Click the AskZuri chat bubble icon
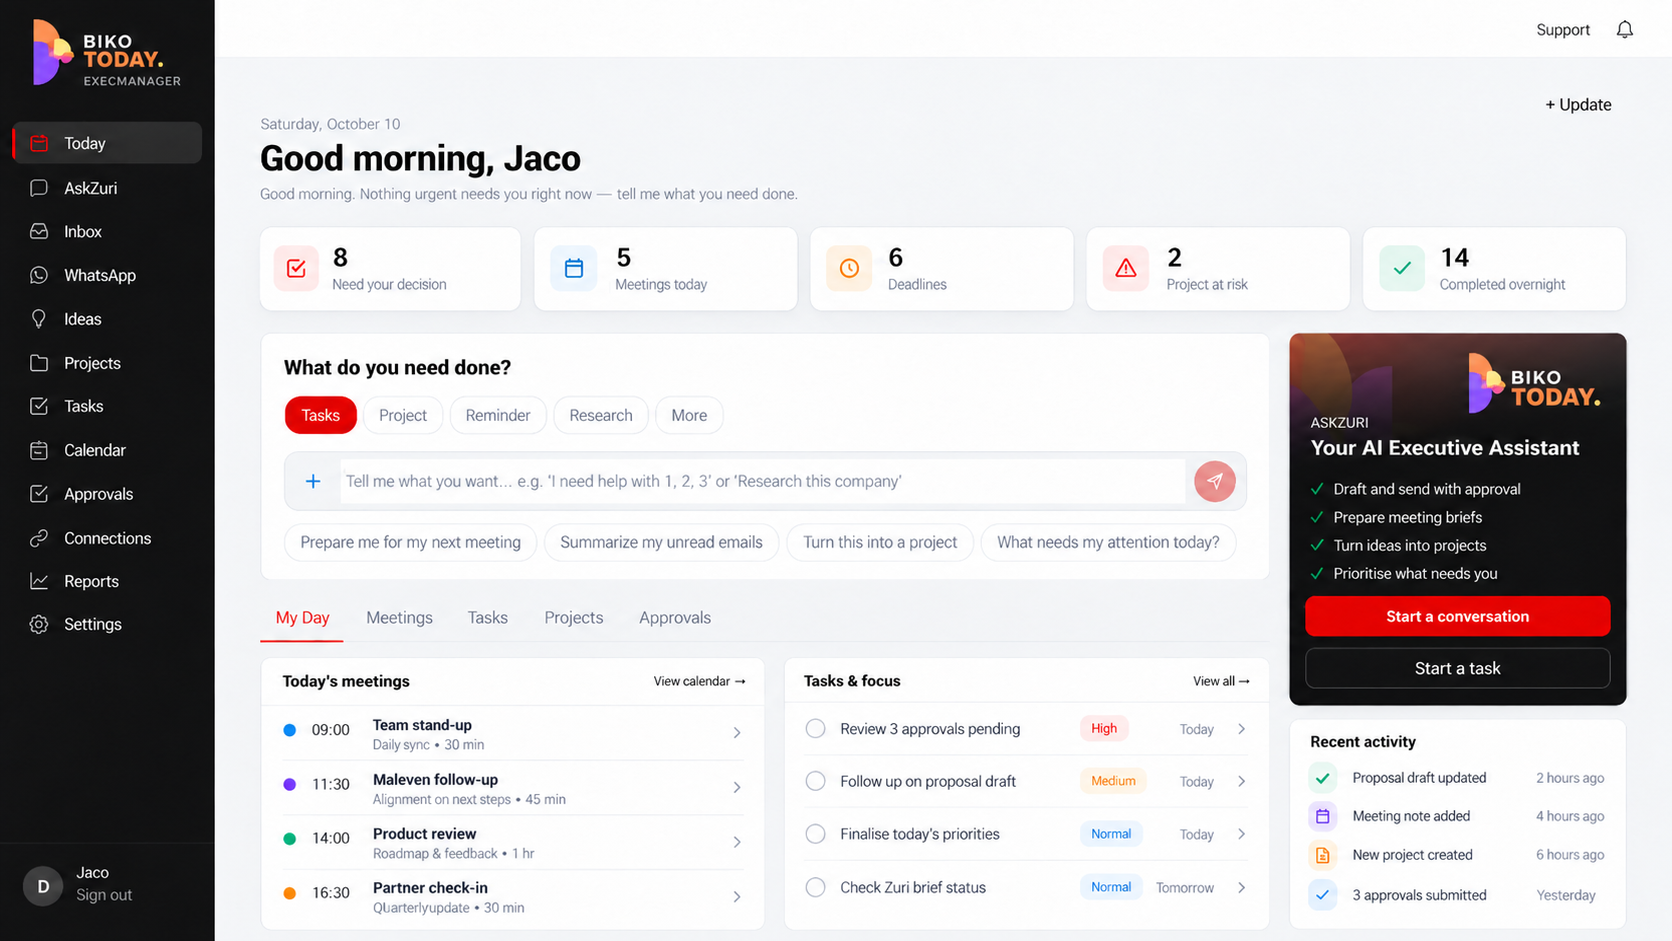 39,188
